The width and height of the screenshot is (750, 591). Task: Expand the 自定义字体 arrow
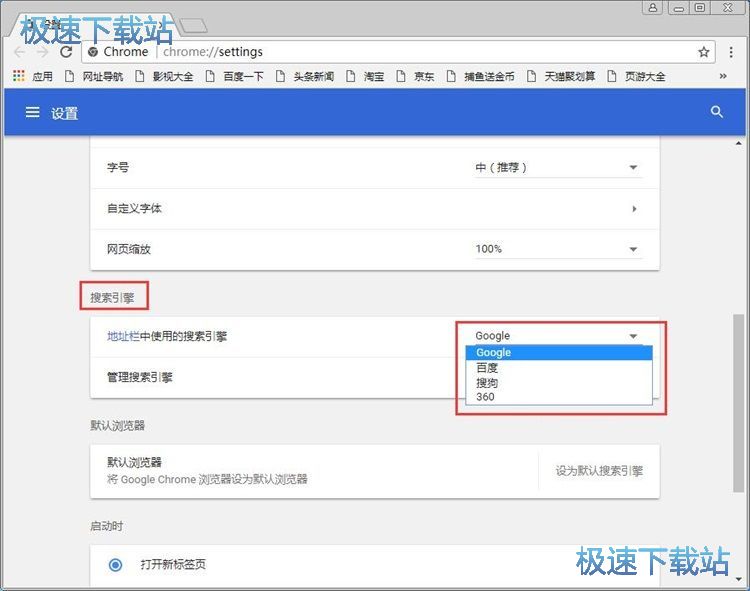pos(634,208)
